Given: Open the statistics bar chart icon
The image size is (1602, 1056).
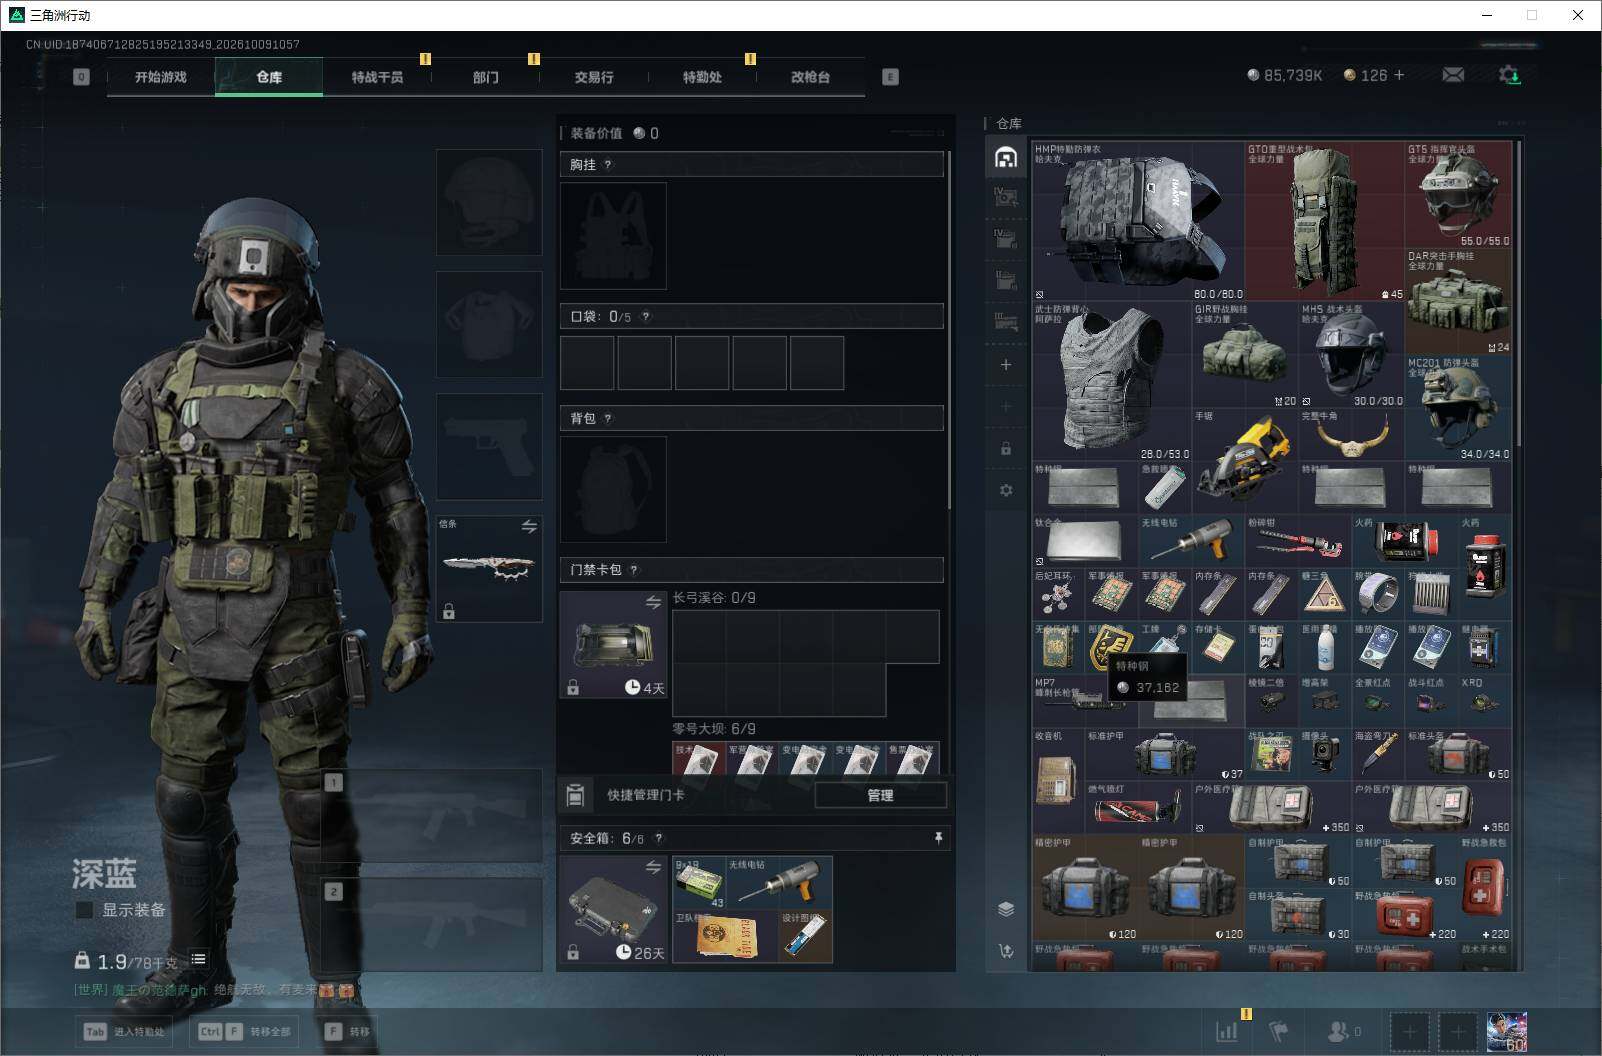Looking at the screenshot, I should coord(1226,1031).
